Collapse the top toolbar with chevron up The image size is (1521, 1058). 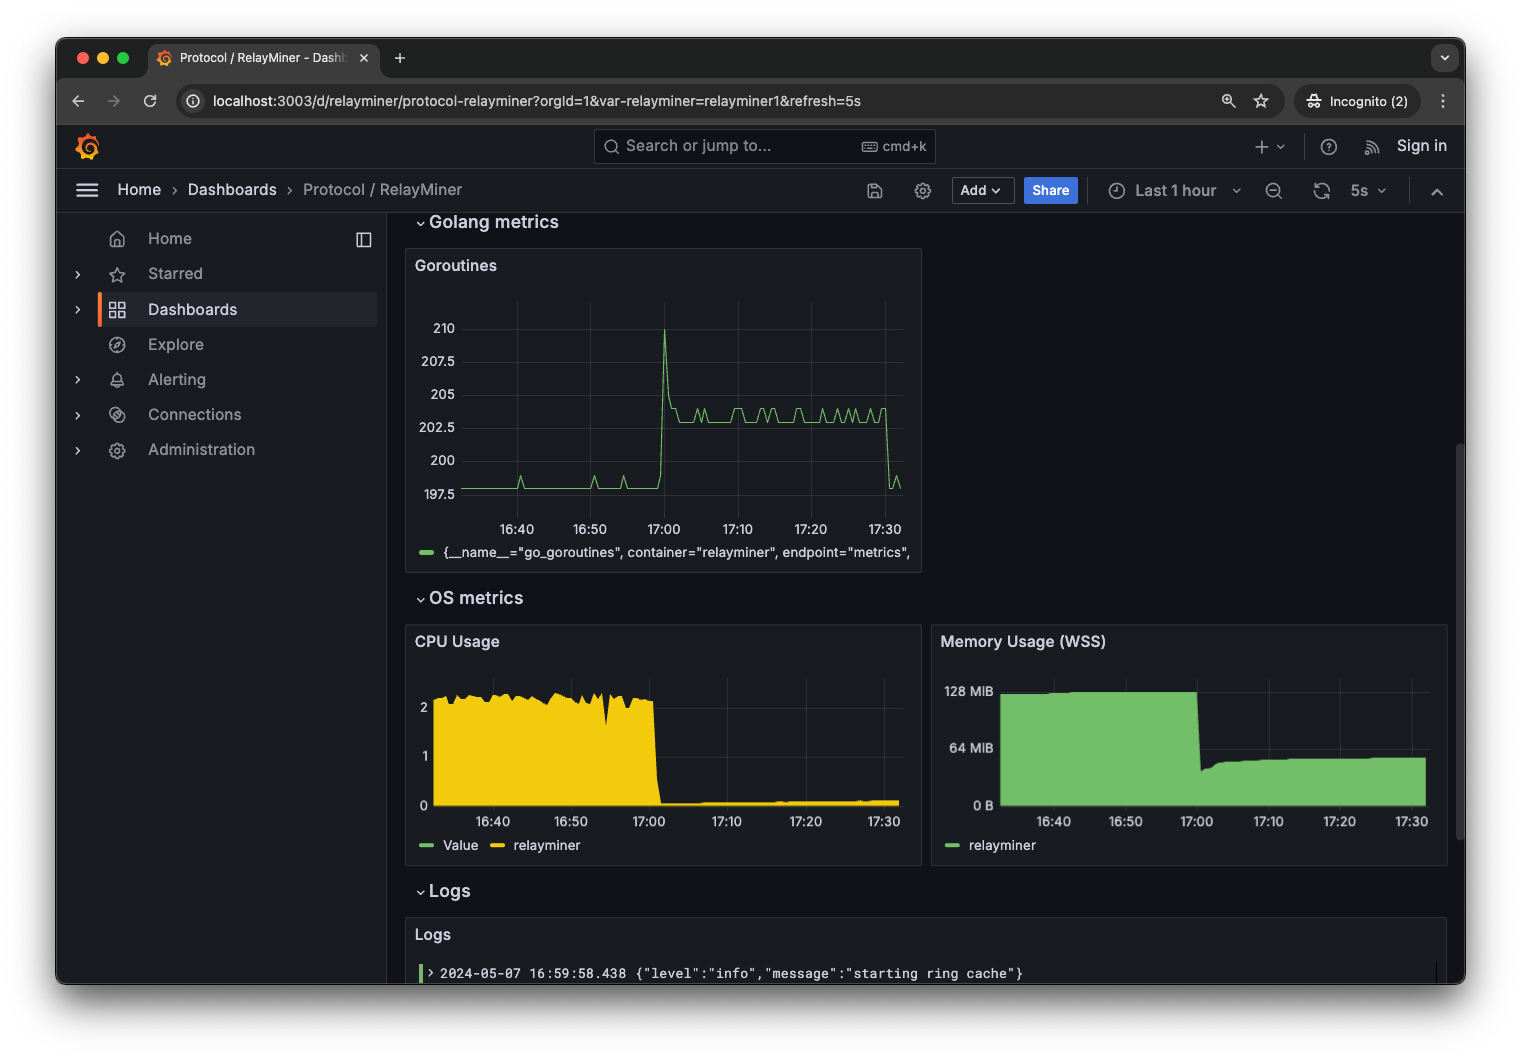tap(1437, 192)
